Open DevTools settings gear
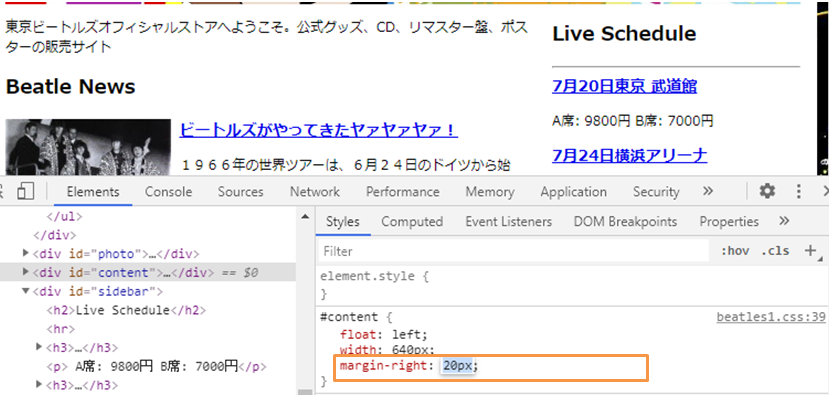Screen dimensions: 829x397 pyautogui.click(x=767, y=191)
